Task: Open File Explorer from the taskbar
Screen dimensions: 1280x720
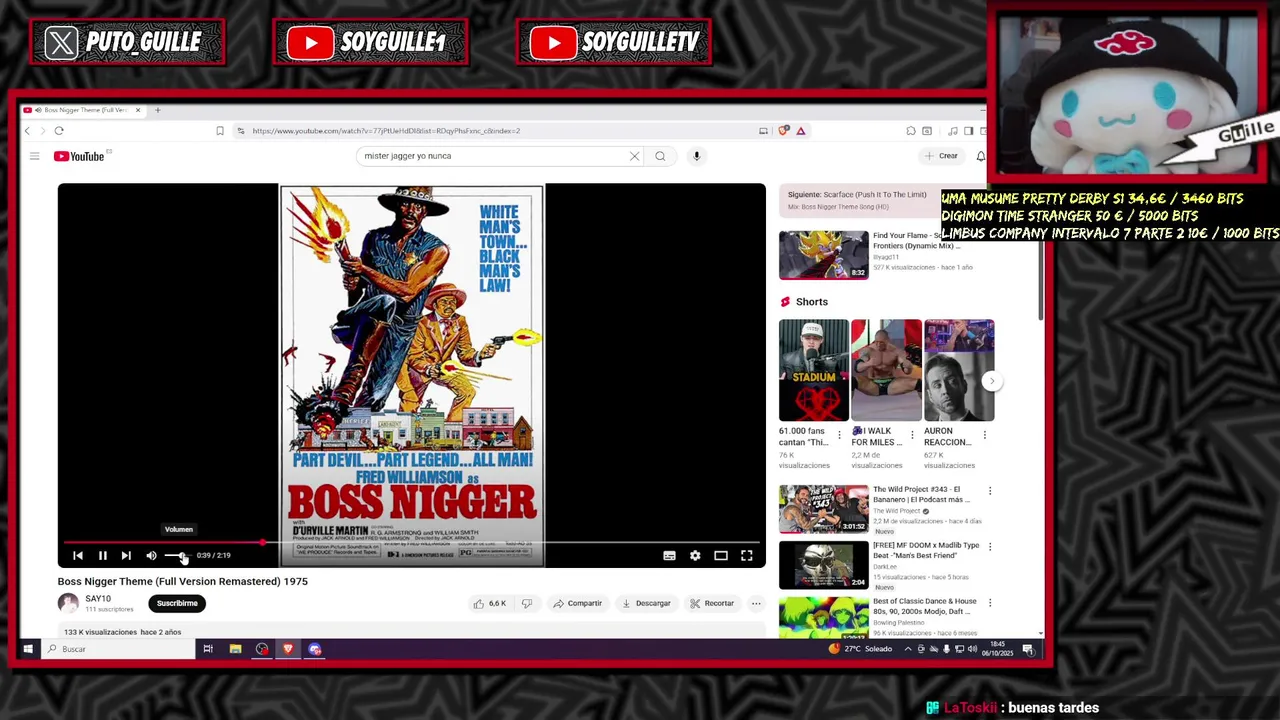Action: pyautogui.click(x=235, y=649)
